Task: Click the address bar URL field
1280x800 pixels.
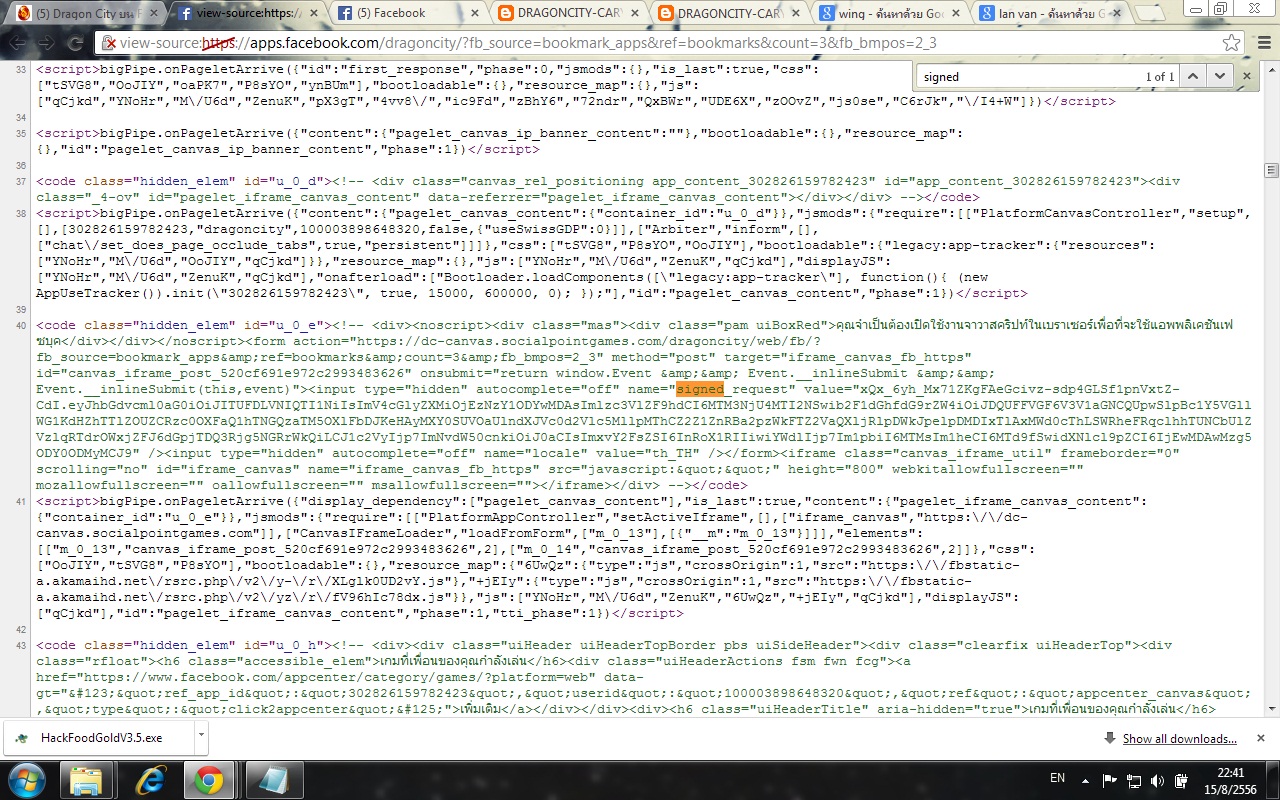Action: (670, 44)
